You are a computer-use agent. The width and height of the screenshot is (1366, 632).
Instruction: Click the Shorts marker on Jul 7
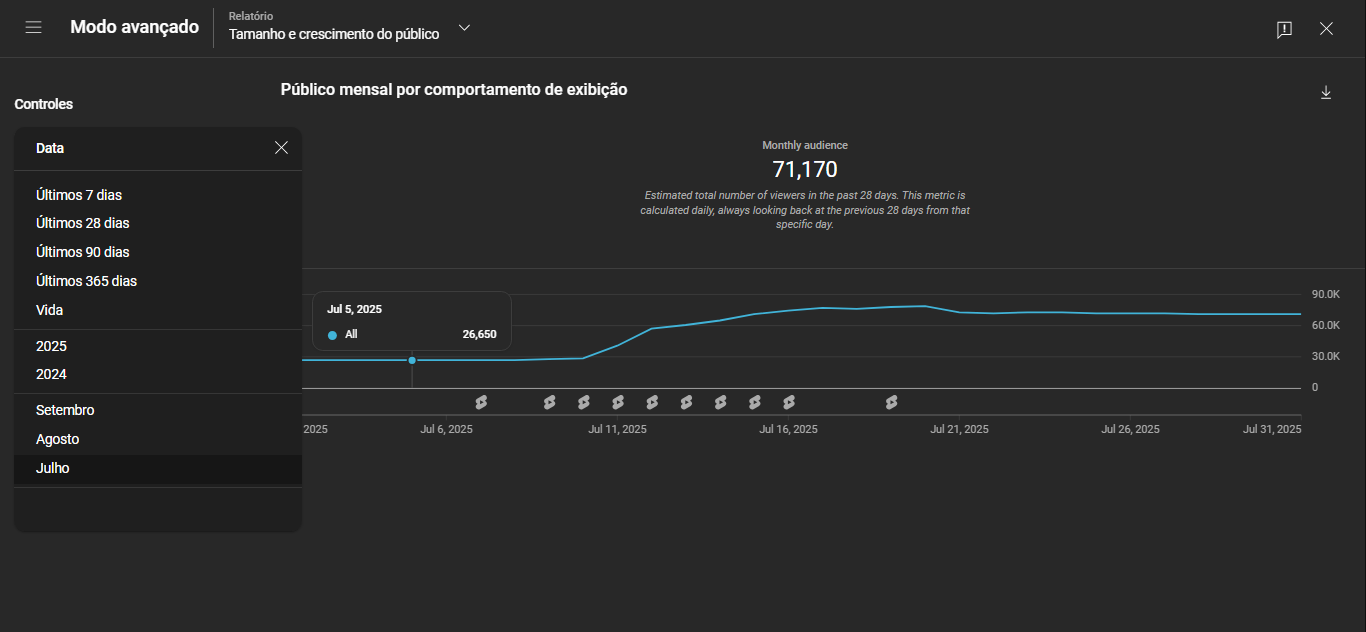click(x=481, y=402)
